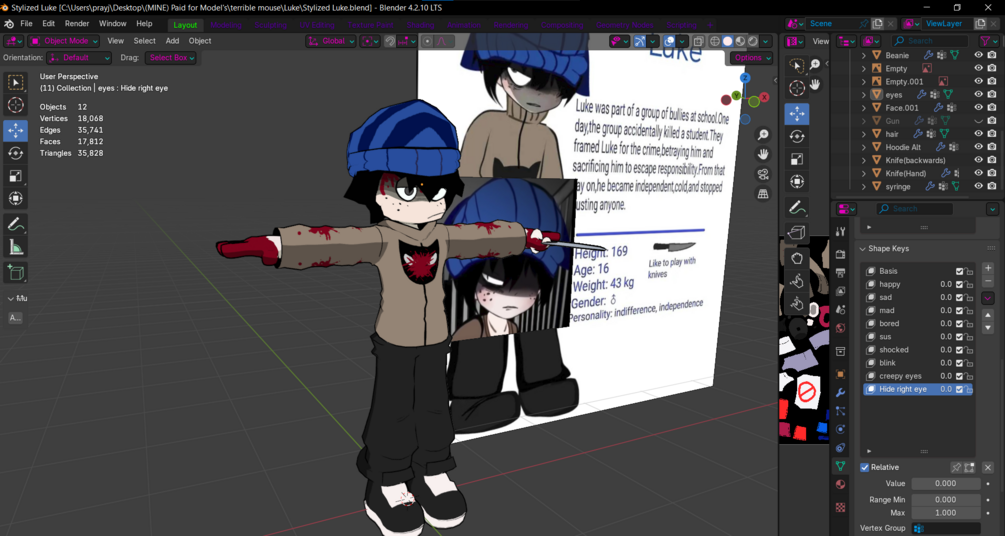Viewport: 1005px width, 536px height.
Task: Open the Render menu
Action: coord(77,24)
